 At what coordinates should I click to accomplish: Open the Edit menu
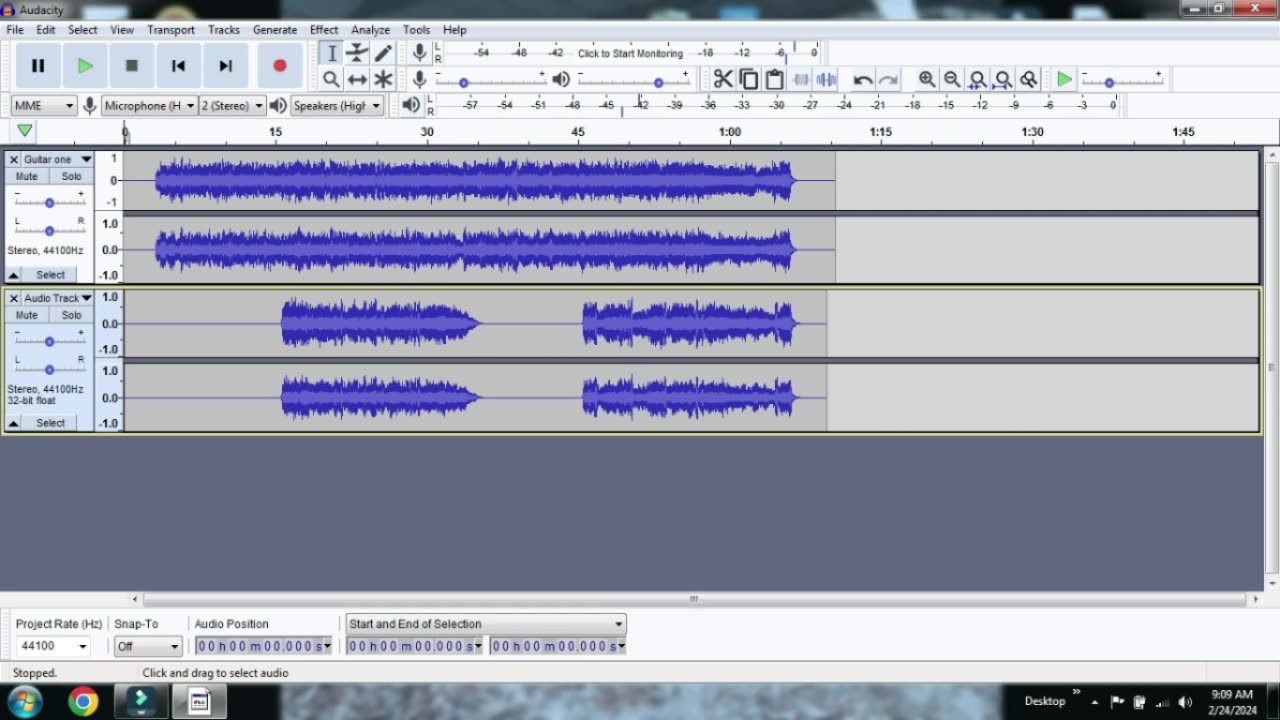coord(46,30)
